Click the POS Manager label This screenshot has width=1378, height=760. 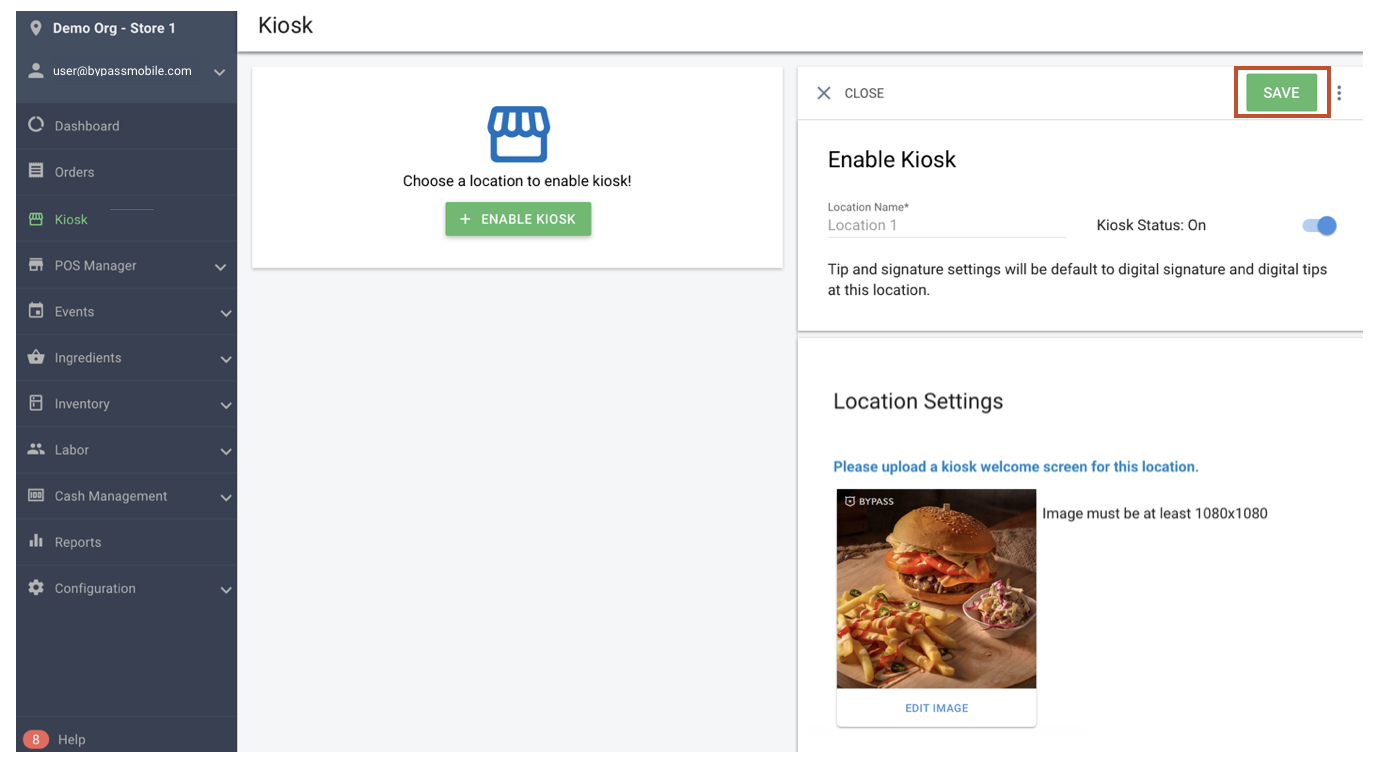pos(96,266)
